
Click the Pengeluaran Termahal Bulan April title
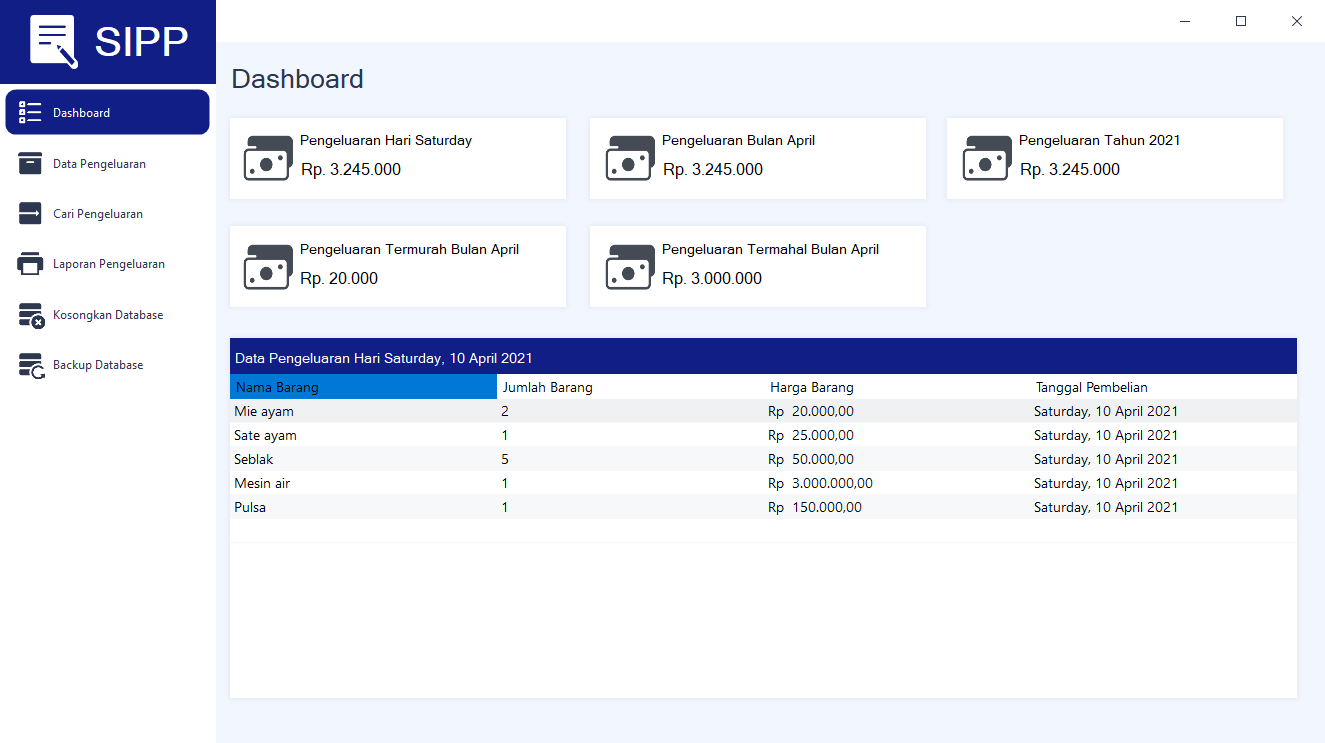pyautogui.click(x=771, y=249)
